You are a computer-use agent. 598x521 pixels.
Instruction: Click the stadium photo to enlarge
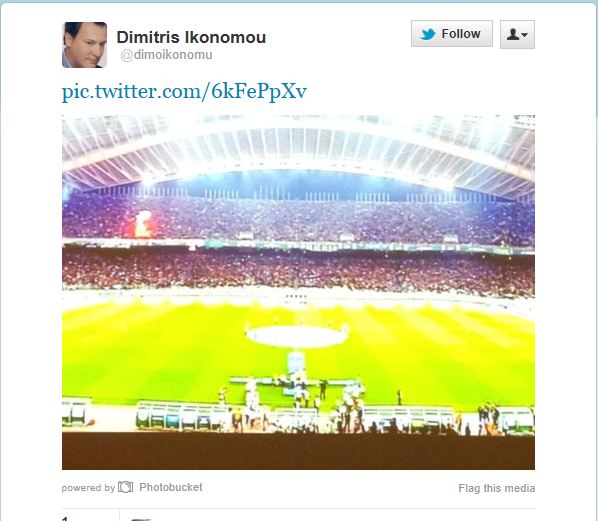click(298, 292)
